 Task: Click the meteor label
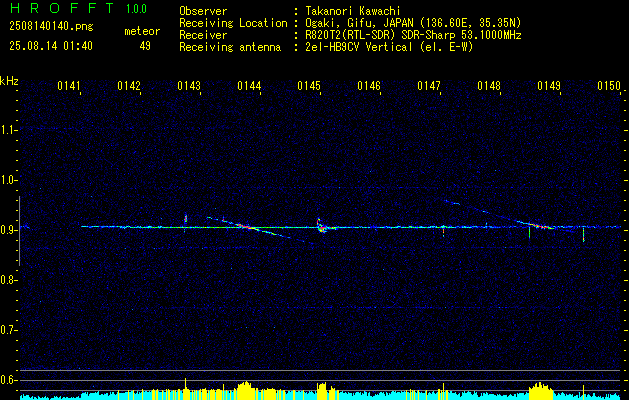point(142,31)
